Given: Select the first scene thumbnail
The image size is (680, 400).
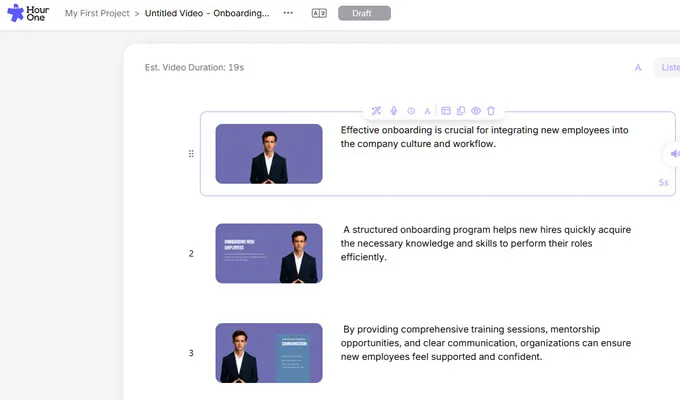Looking at the screenshot, I should (269, 154).
